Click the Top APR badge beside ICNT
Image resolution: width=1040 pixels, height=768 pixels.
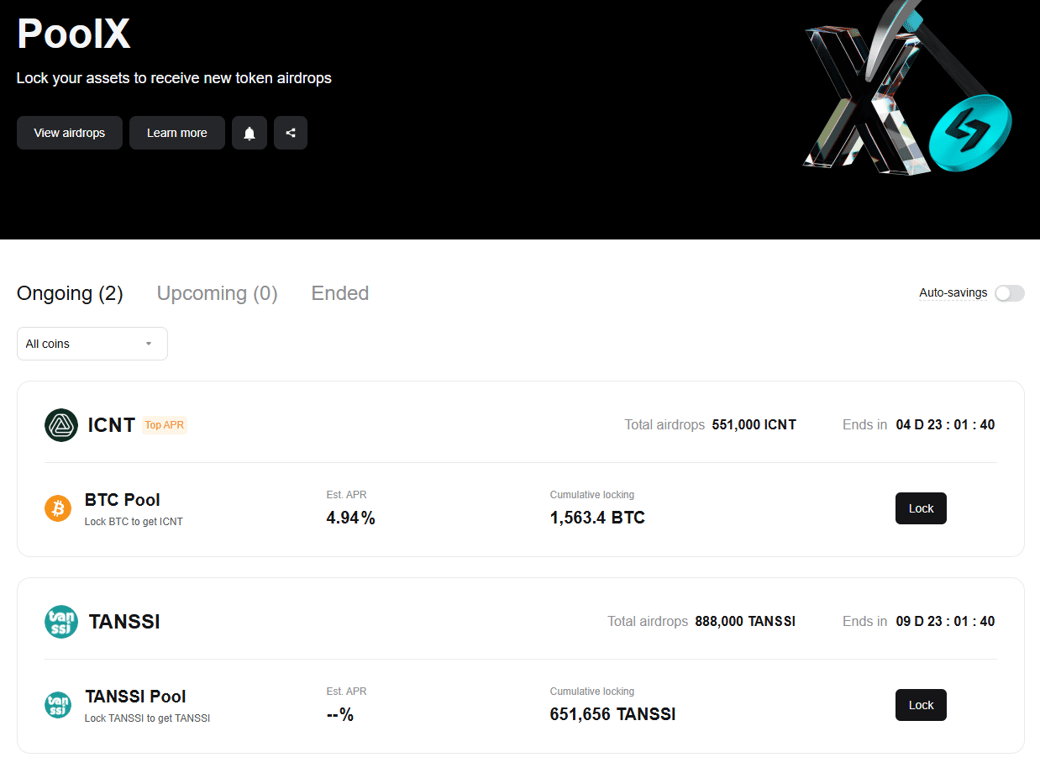[164, 424]
